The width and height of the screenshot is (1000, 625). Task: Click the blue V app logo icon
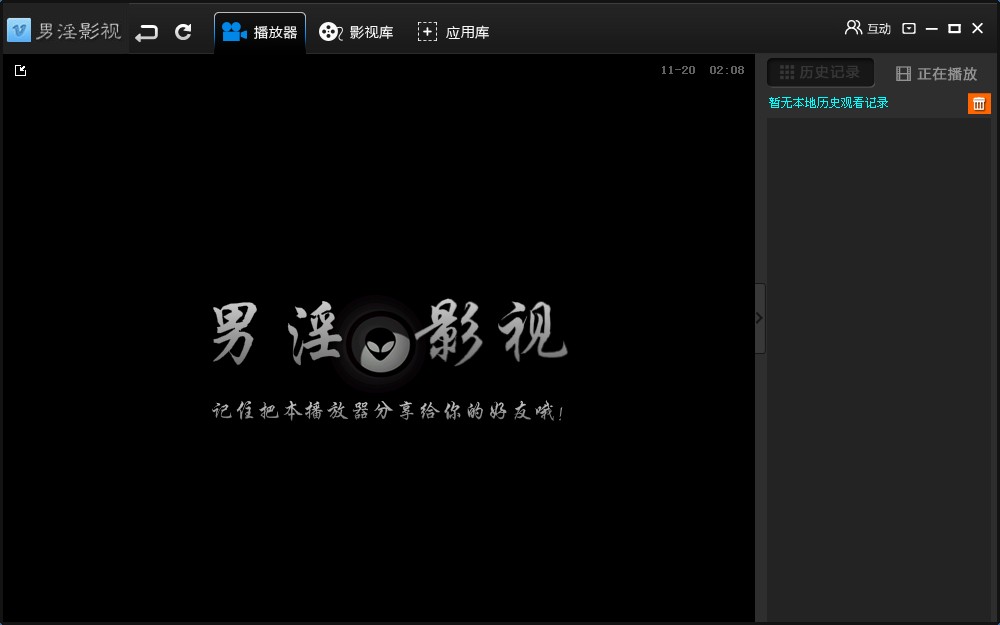[x=19, y=31]
